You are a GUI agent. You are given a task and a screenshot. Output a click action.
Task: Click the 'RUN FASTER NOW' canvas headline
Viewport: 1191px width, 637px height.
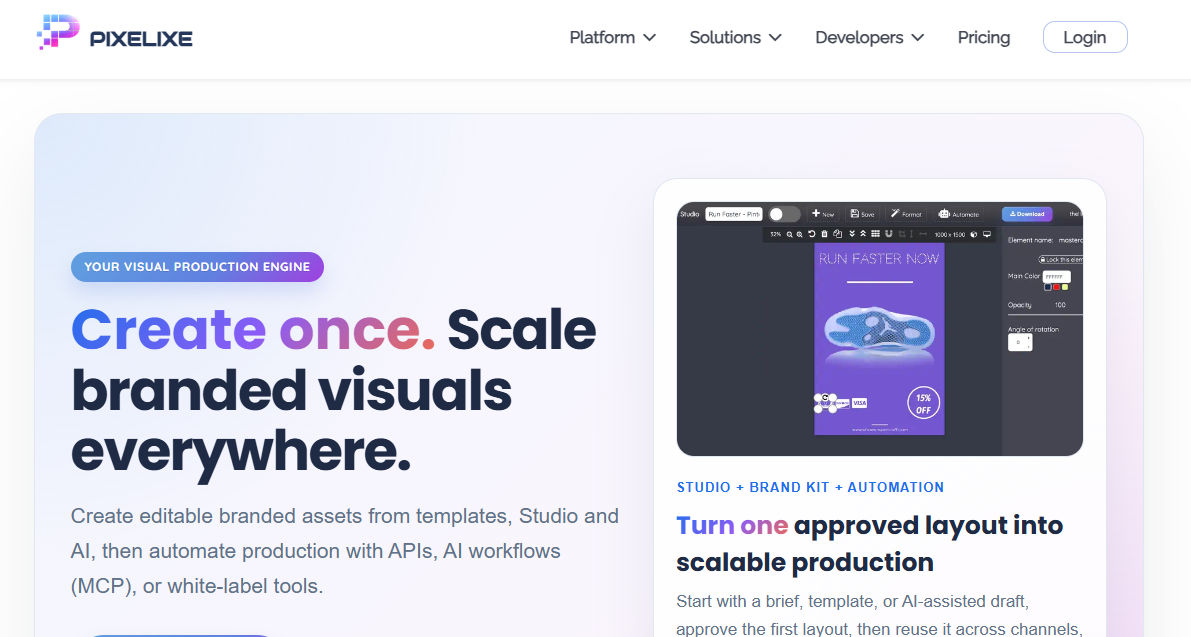click(x=879, y=259)
